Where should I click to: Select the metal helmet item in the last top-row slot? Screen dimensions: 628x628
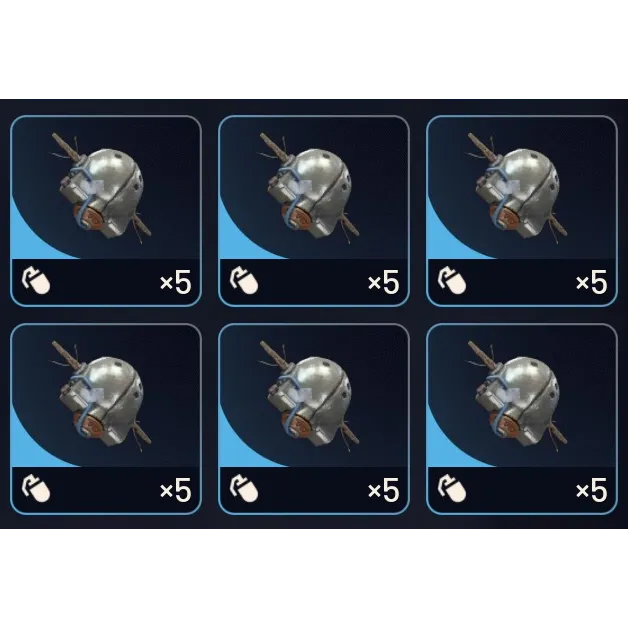[x=517, y=189]
